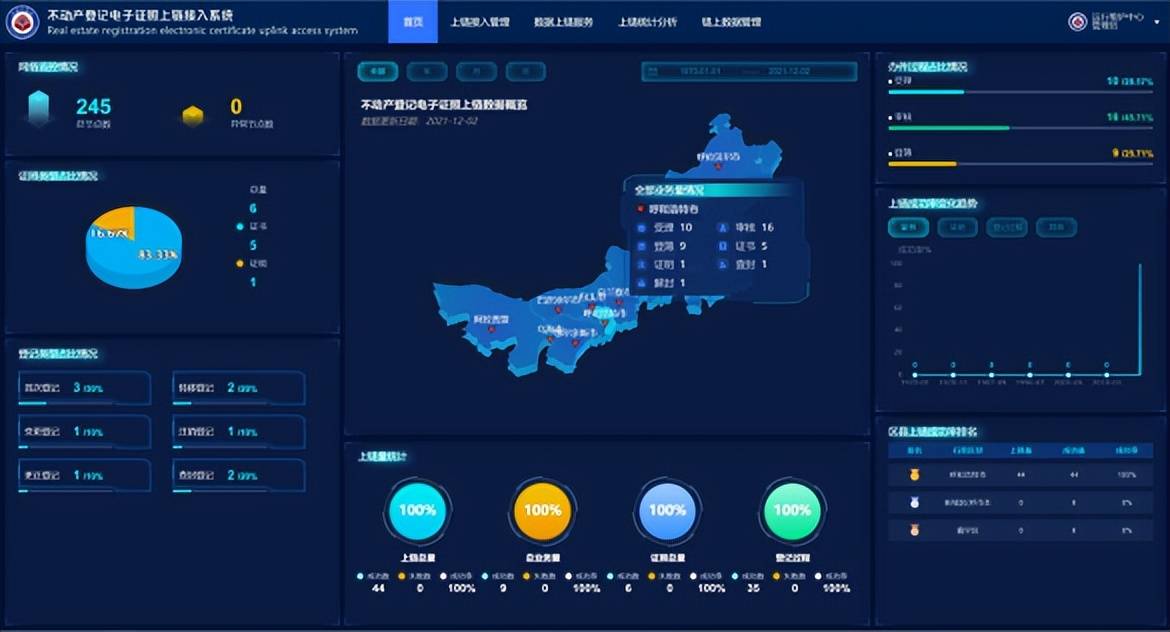Switch to the 首页 tab
Viewport: 1170px width, 632px height.
tap(412, 22)
